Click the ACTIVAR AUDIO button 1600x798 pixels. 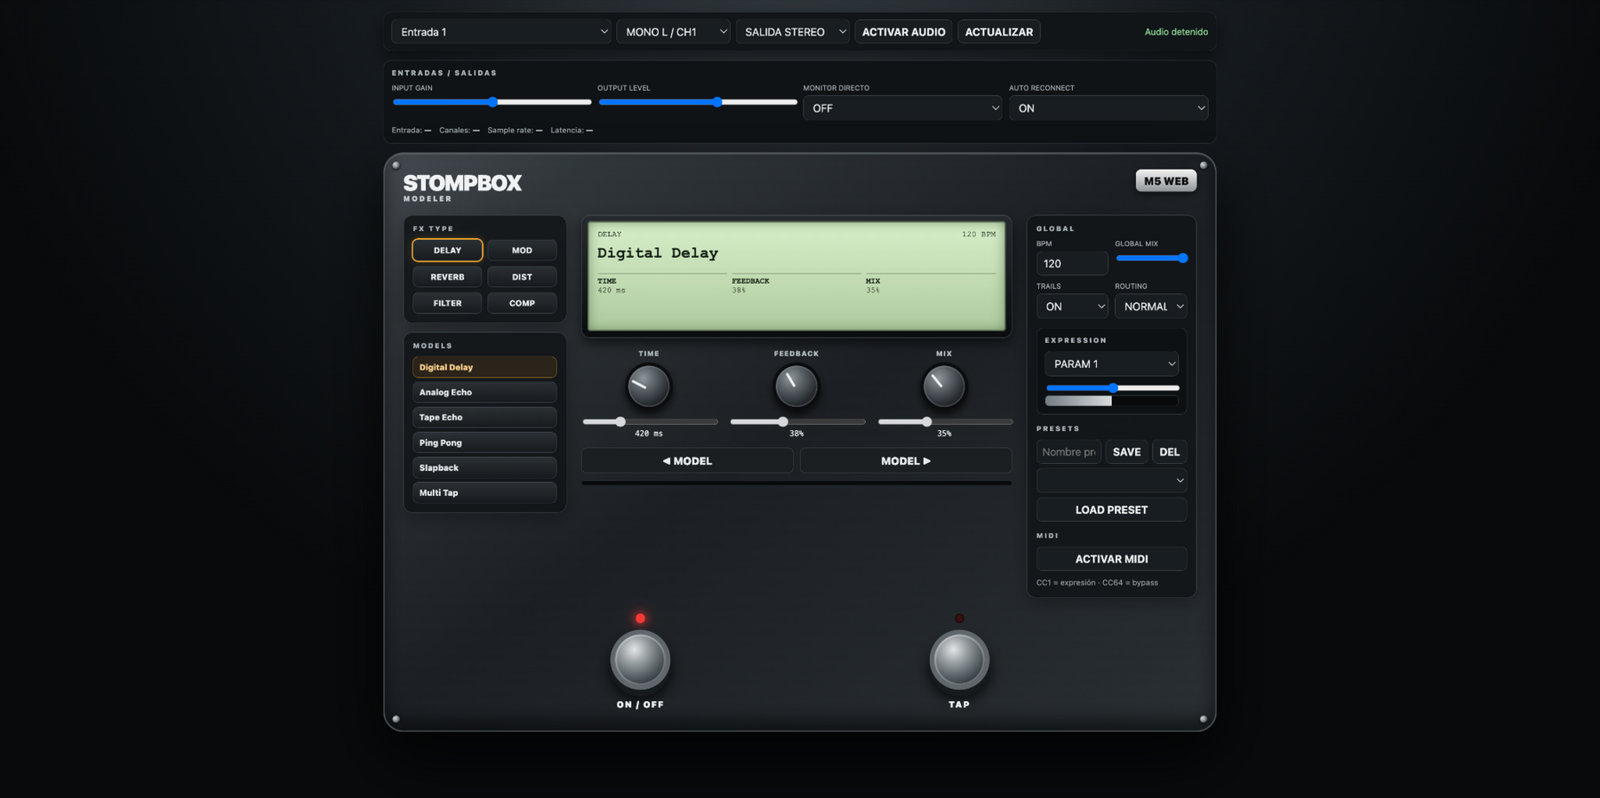904,32
